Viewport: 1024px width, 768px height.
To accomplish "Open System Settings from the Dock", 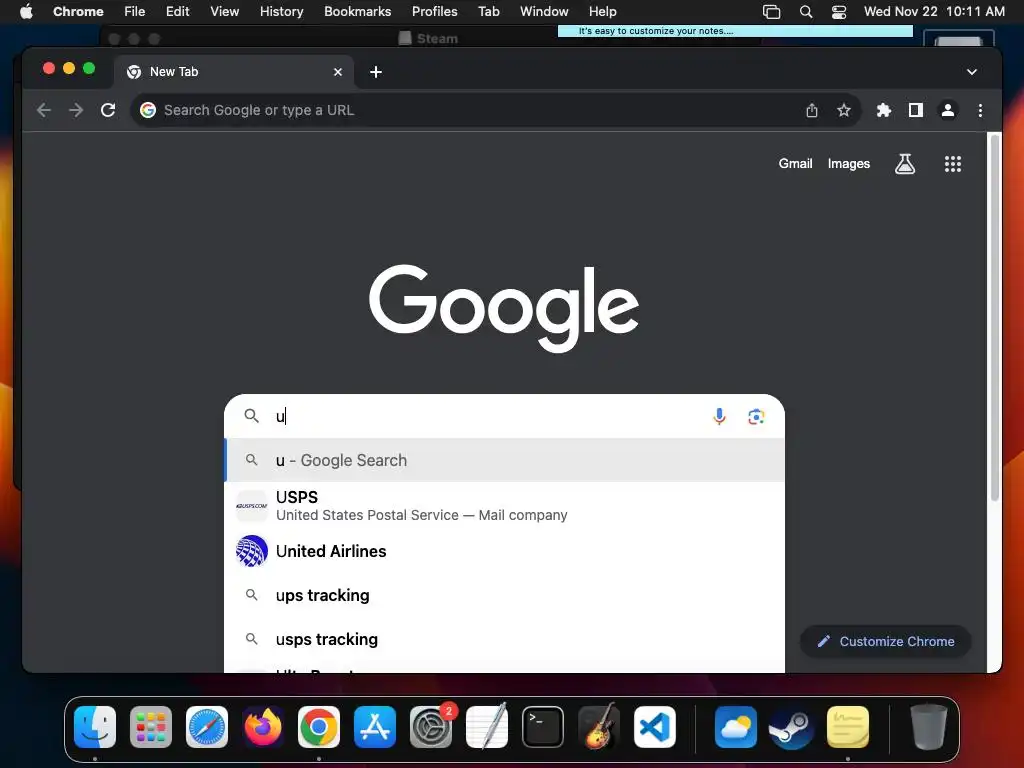I will [431, 727].
